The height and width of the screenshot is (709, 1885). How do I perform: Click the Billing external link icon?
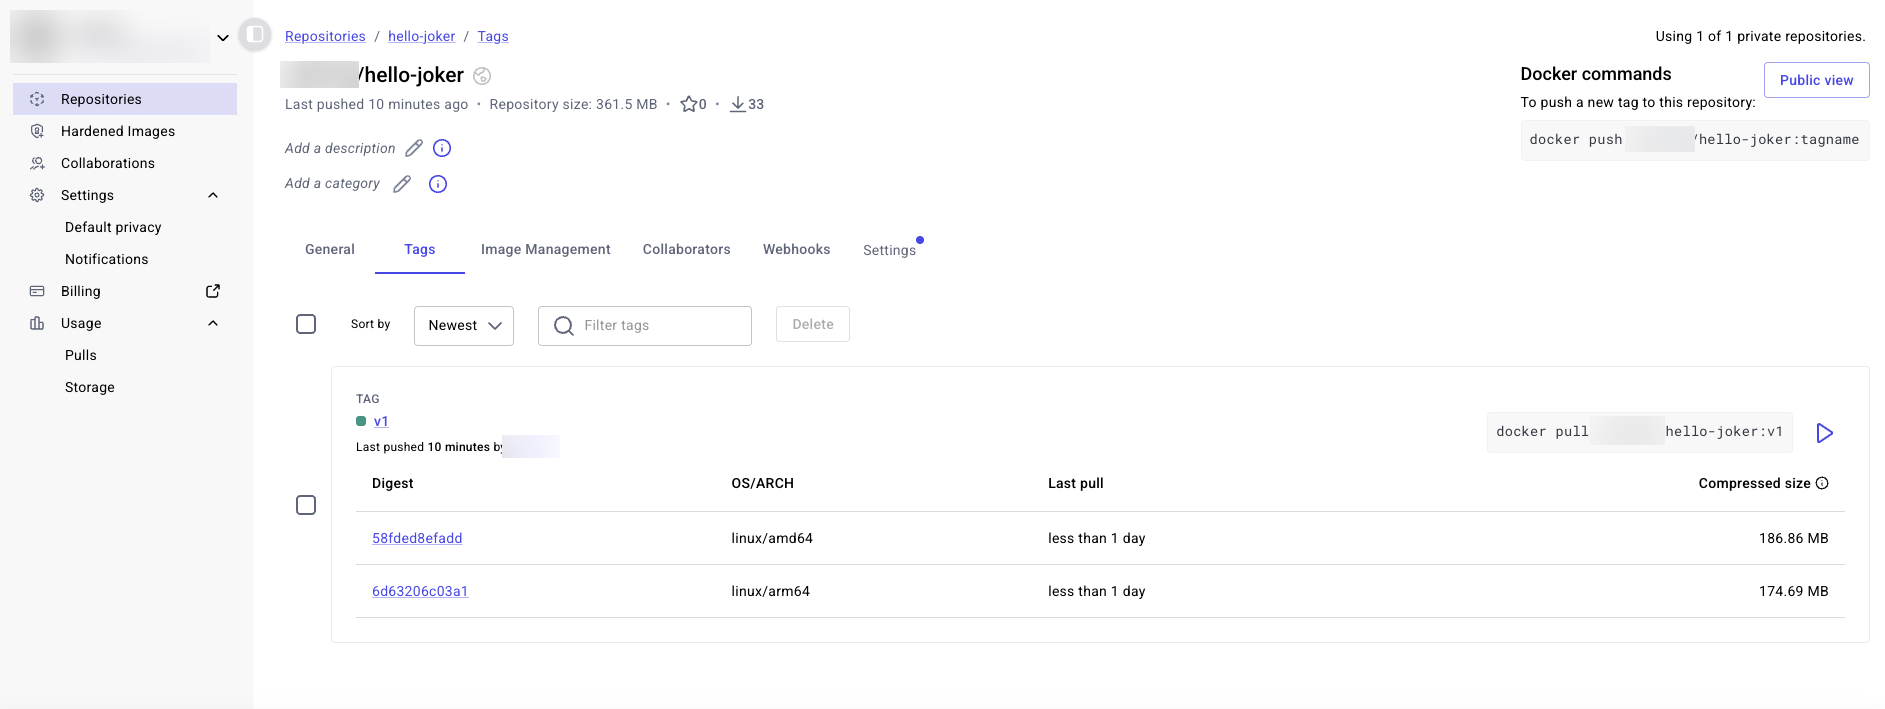click(213, 291)
